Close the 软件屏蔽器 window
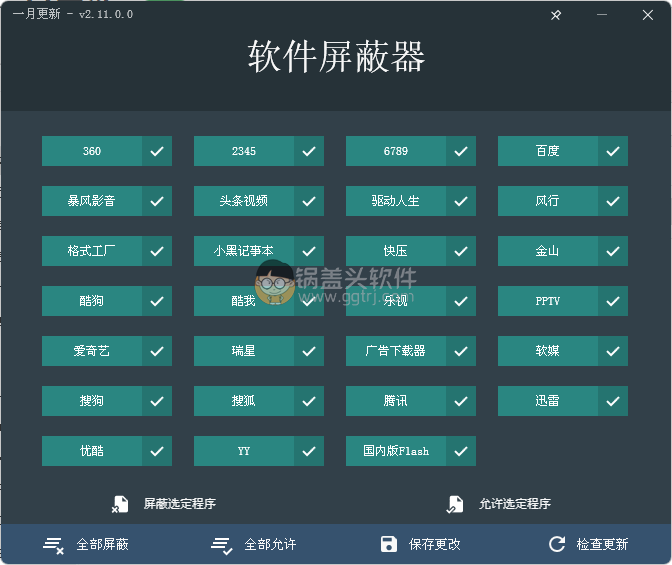Viewport: 672px width, 565px height. (x=648, y=15)
